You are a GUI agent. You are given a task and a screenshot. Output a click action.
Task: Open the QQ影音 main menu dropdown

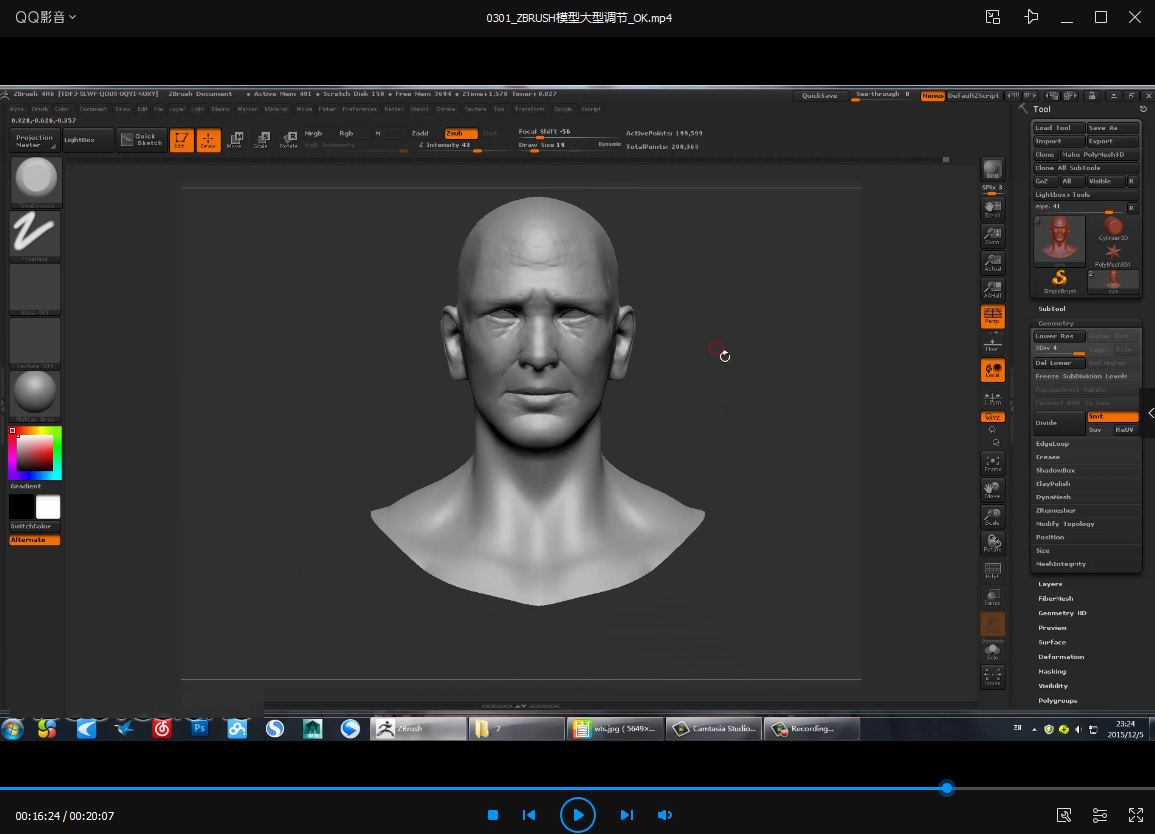45,17
